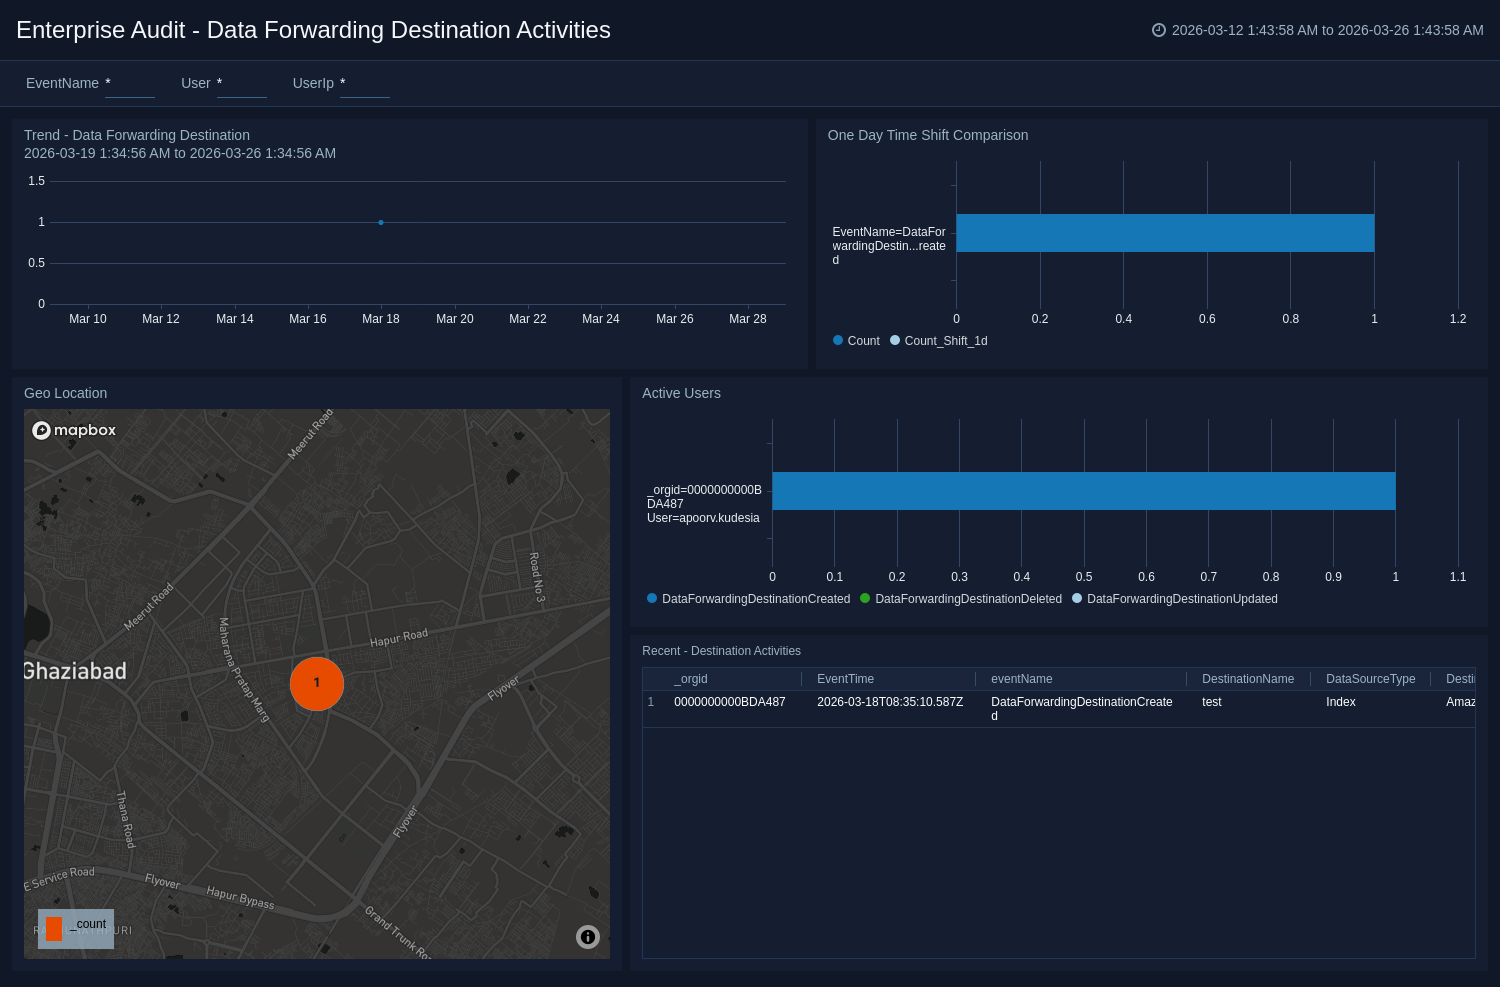The height and width of the screenshot is (987, 1500).
Task: Click the orange cluster marker labeled 1
Action: pos(317,683)
